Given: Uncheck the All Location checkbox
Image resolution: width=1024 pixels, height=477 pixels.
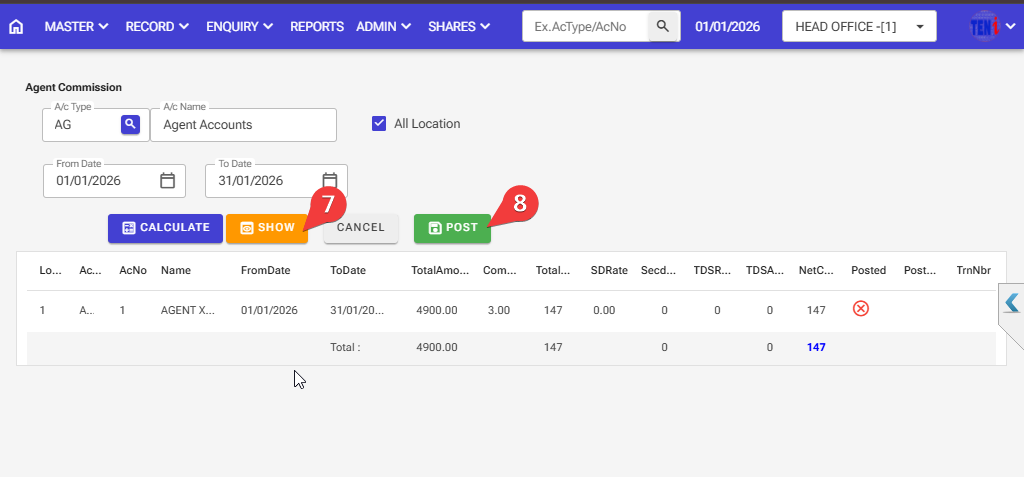Looking at the screenshot, I should [x=379, y=124].
